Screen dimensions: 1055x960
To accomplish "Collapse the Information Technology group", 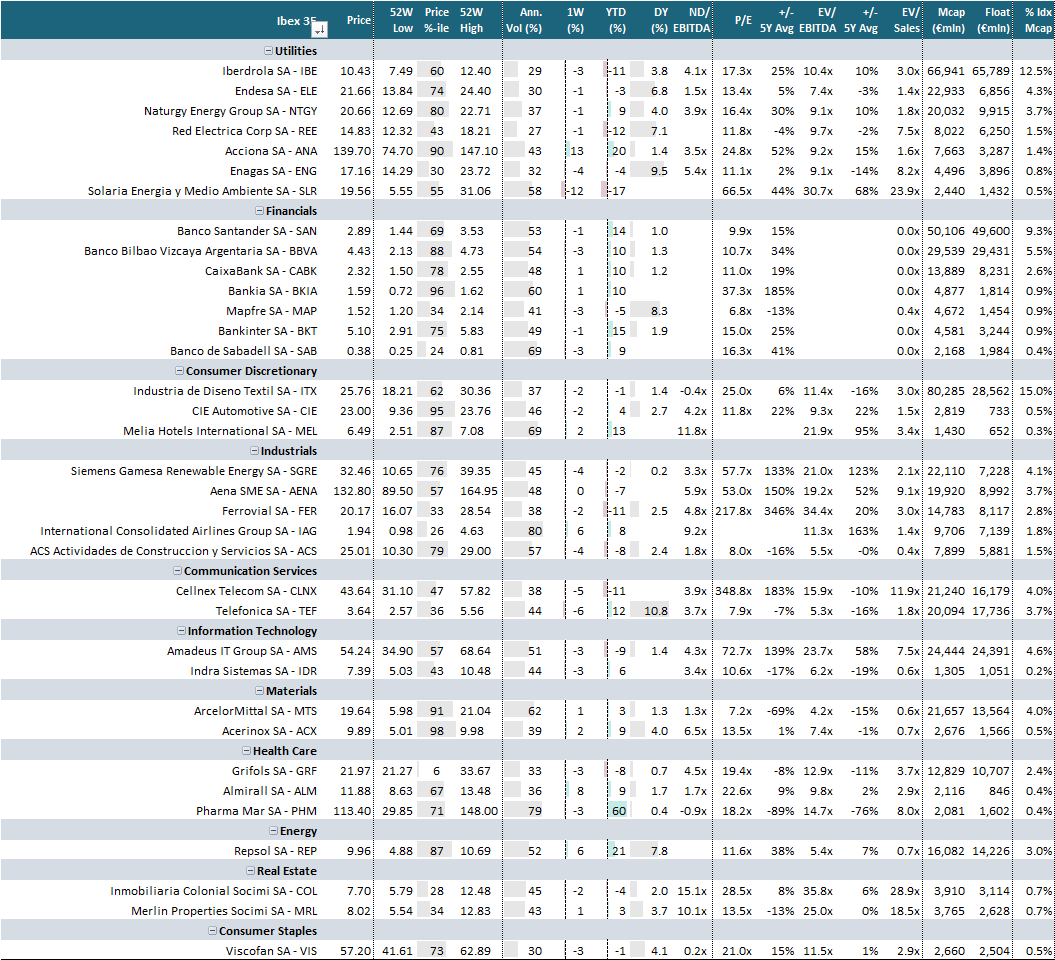I will [x=182, y=631].
